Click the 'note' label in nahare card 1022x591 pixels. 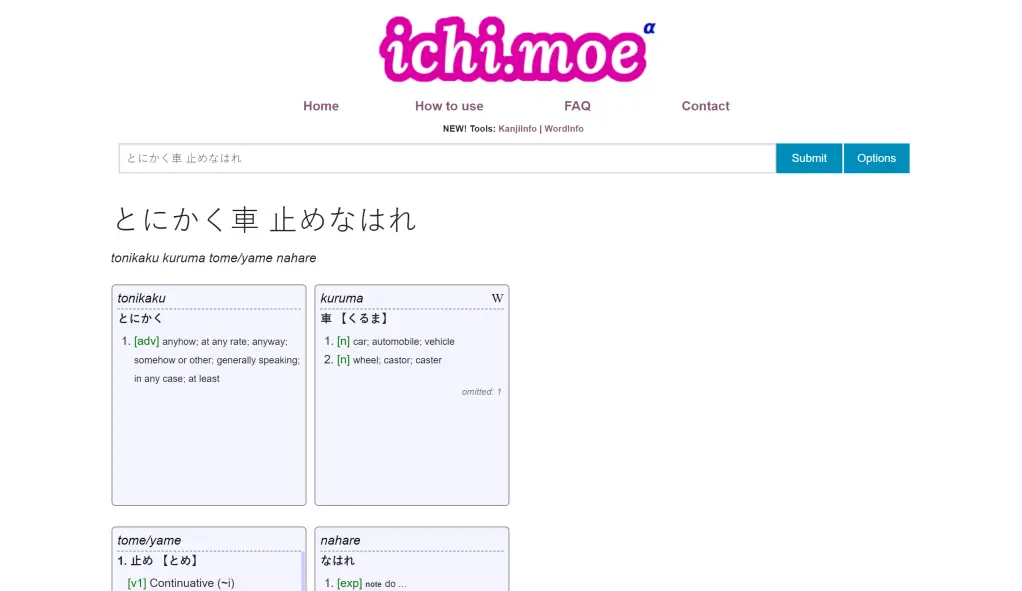pyautogui.click(x=373, y=584)
